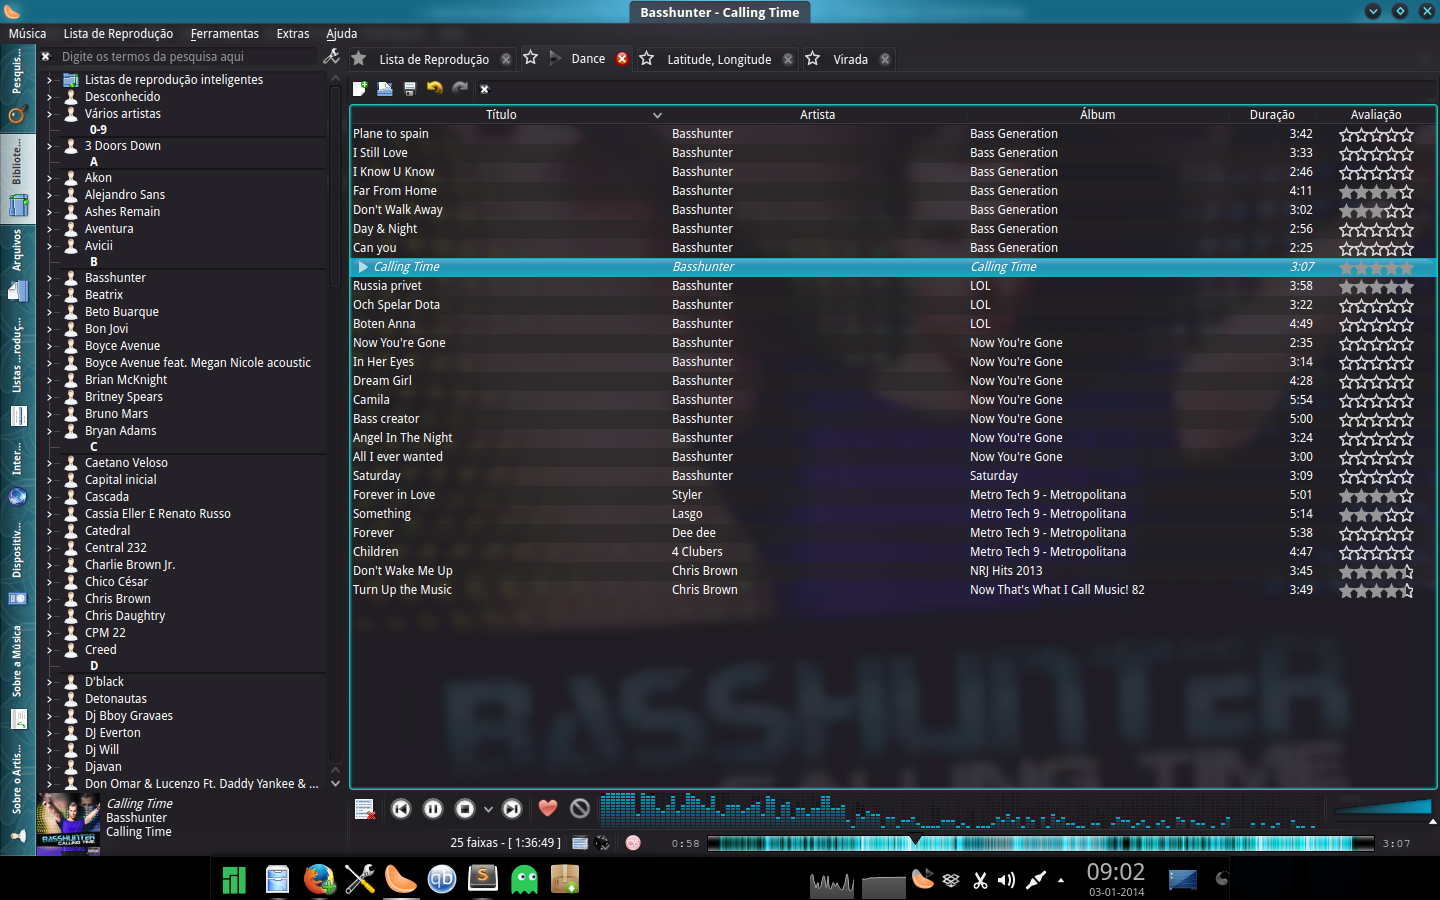Open the Ajuda menu

342,34
